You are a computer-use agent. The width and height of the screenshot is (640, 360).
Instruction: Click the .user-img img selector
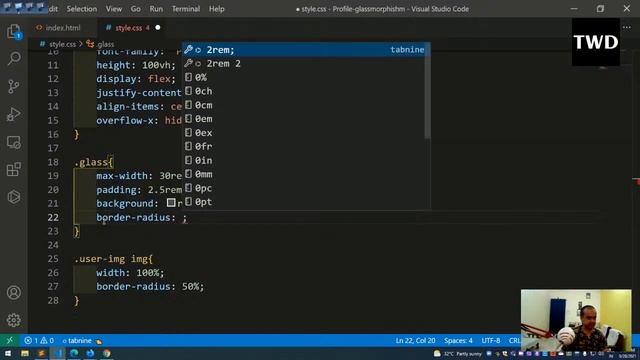[x=110, y=259]
